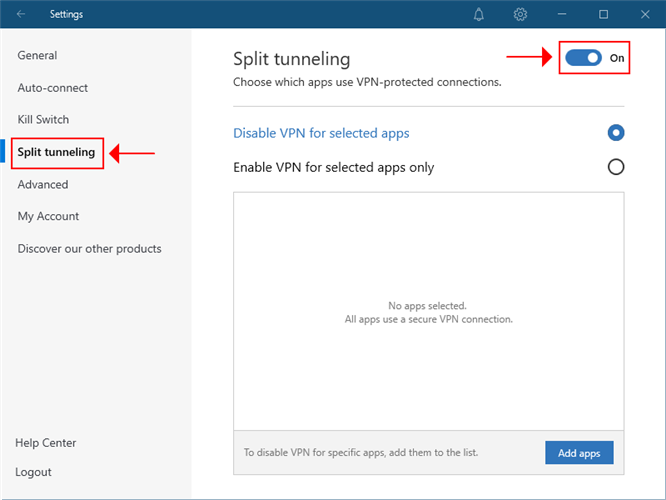
Task: Maximize the Settings window
Action: pyautogui.click(x=603, y=14)
